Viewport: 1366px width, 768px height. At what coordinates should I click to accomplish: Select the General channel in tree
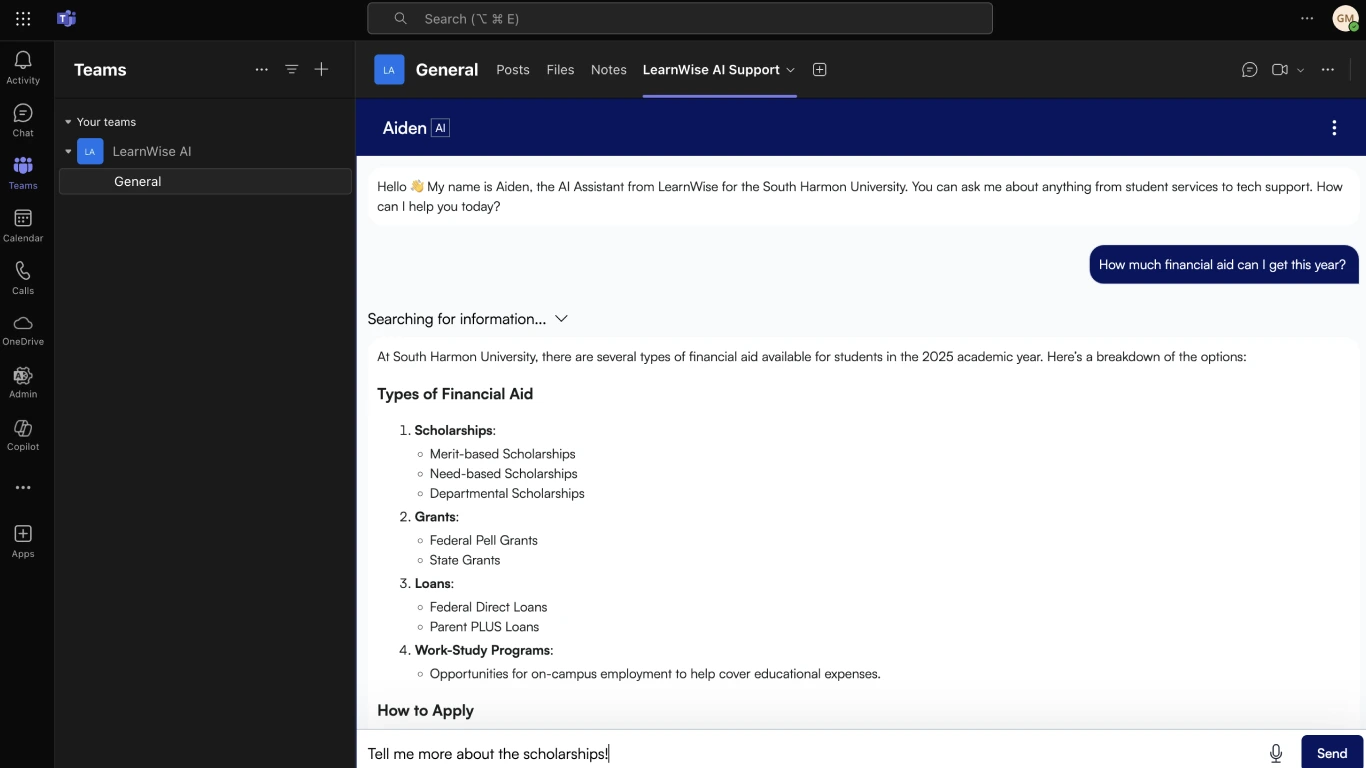205,182
